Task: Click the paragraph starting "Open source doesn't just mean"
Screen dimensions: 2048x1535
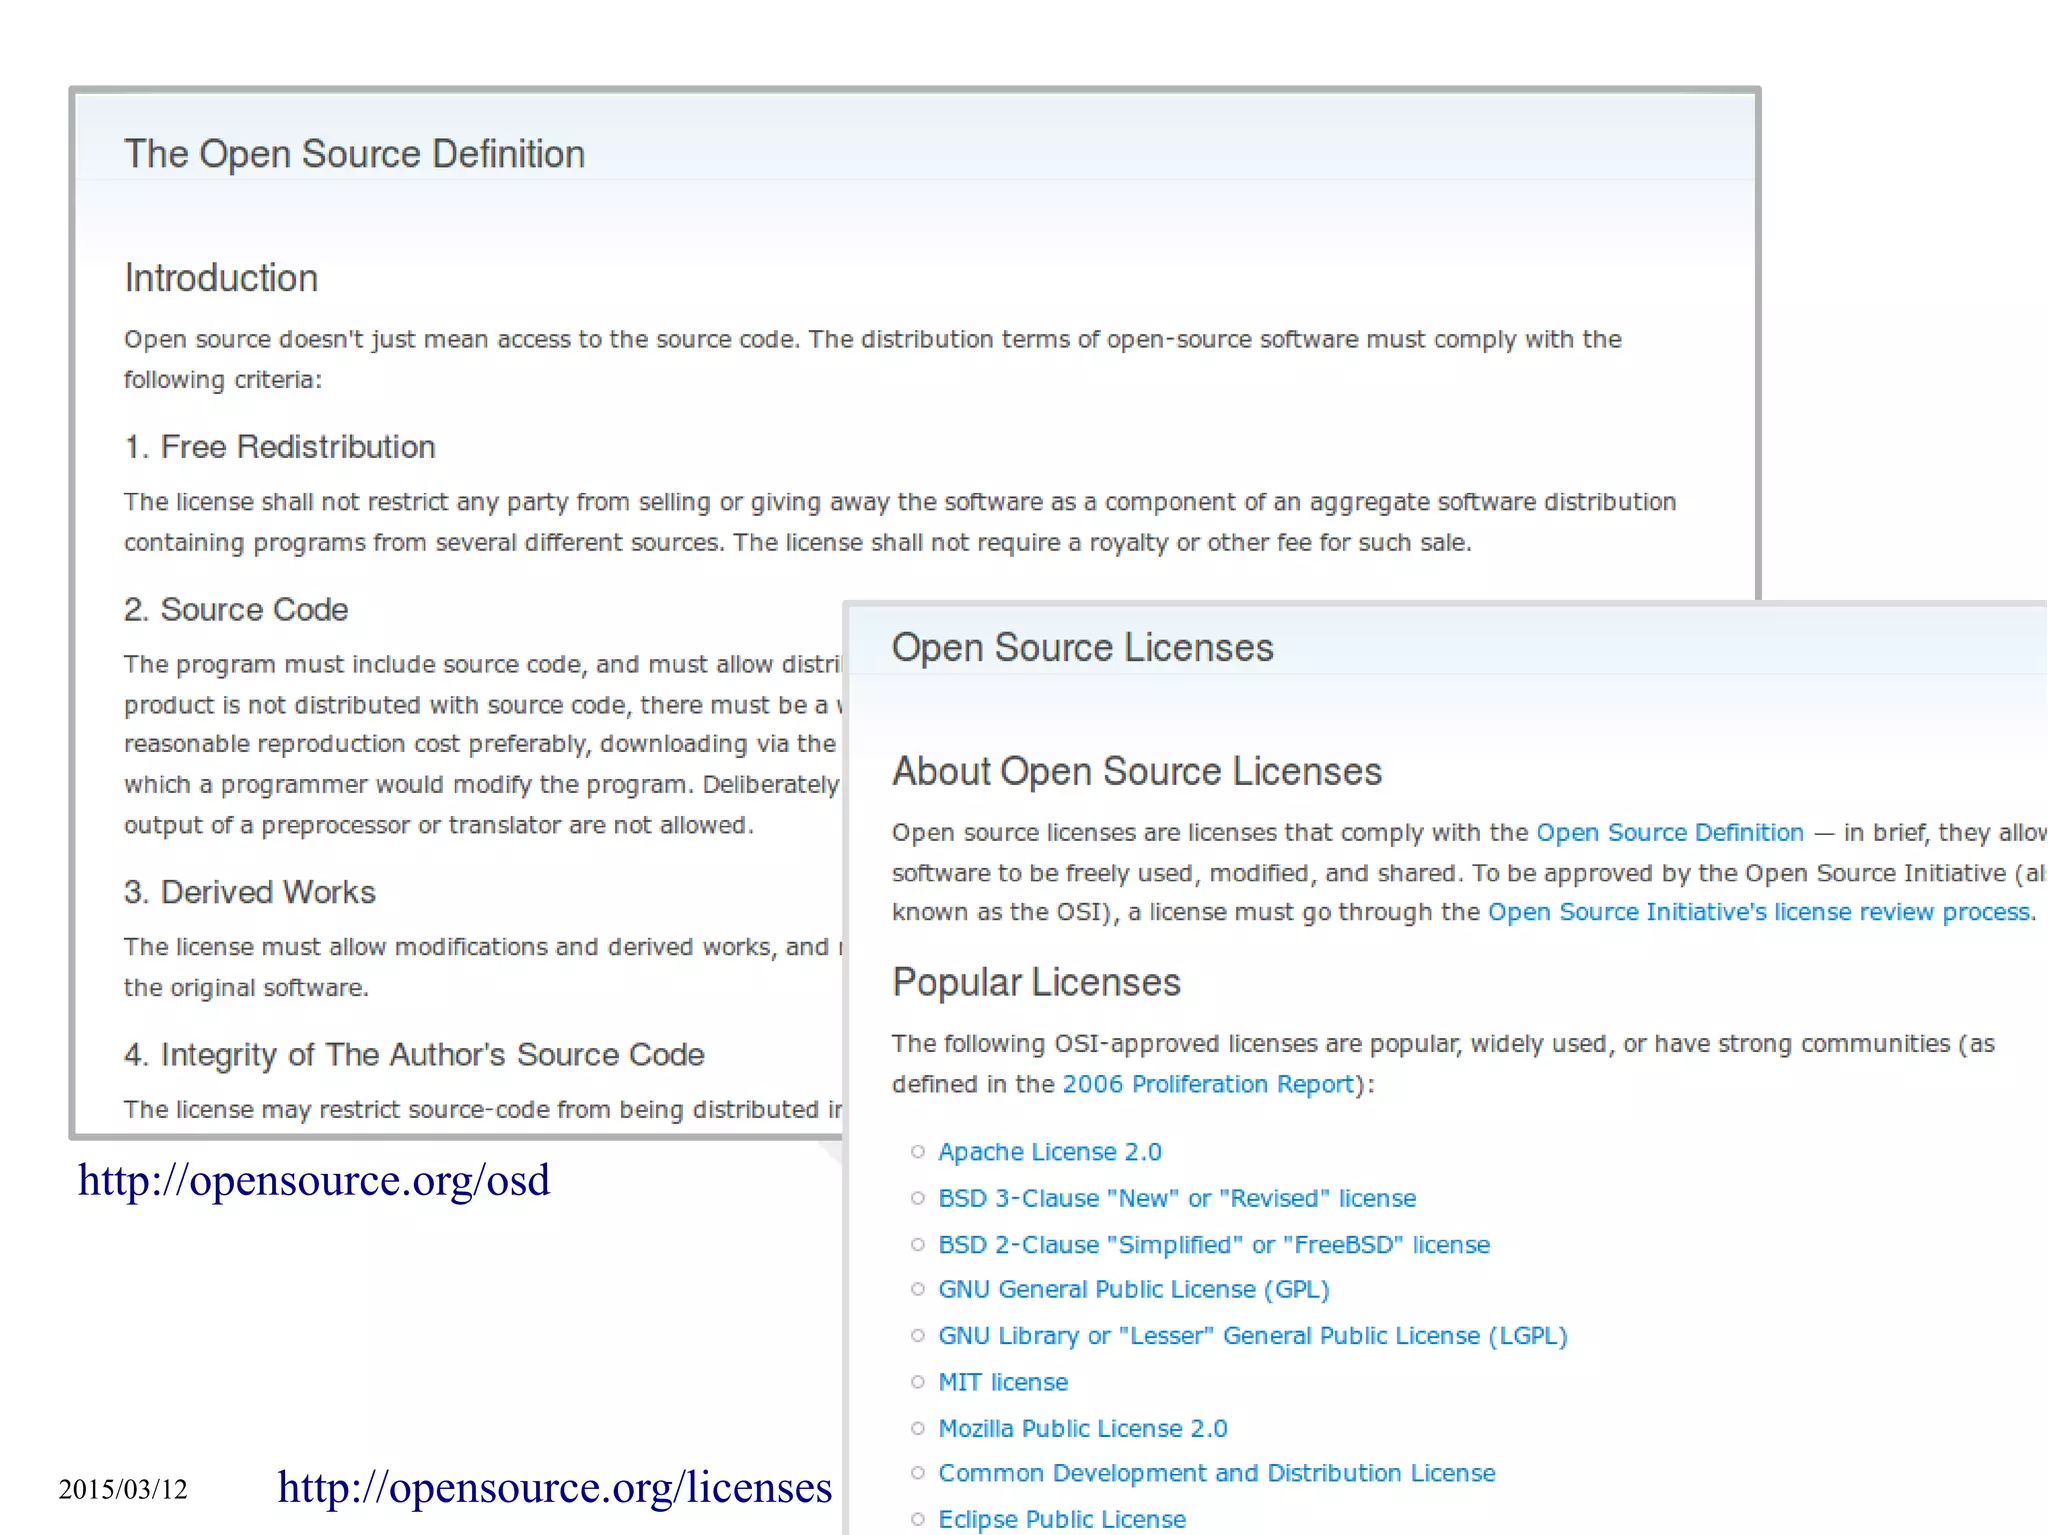Action: [x=872, y=359]
